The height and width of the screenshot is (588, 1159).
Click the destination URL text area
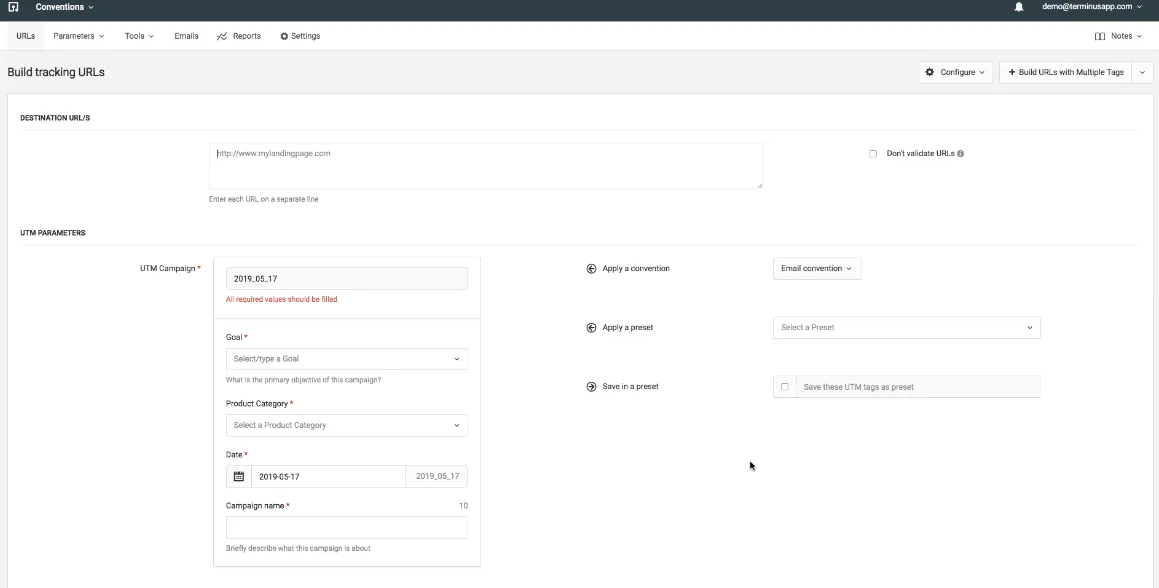click(x=485, y=165)
